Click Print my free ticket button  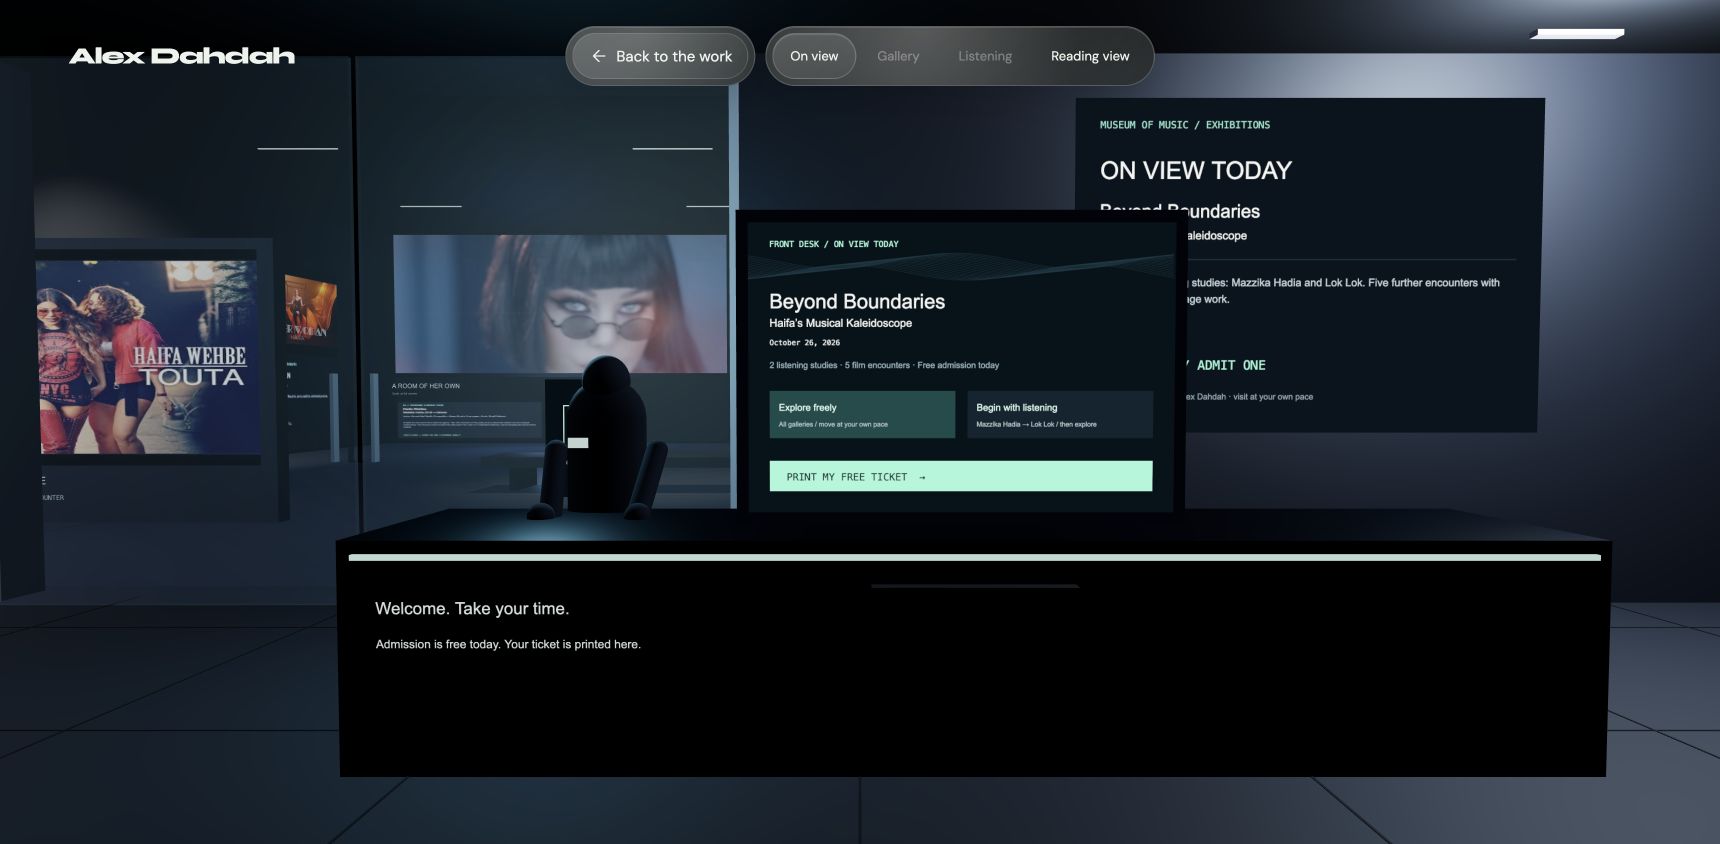tap(961, 476)
